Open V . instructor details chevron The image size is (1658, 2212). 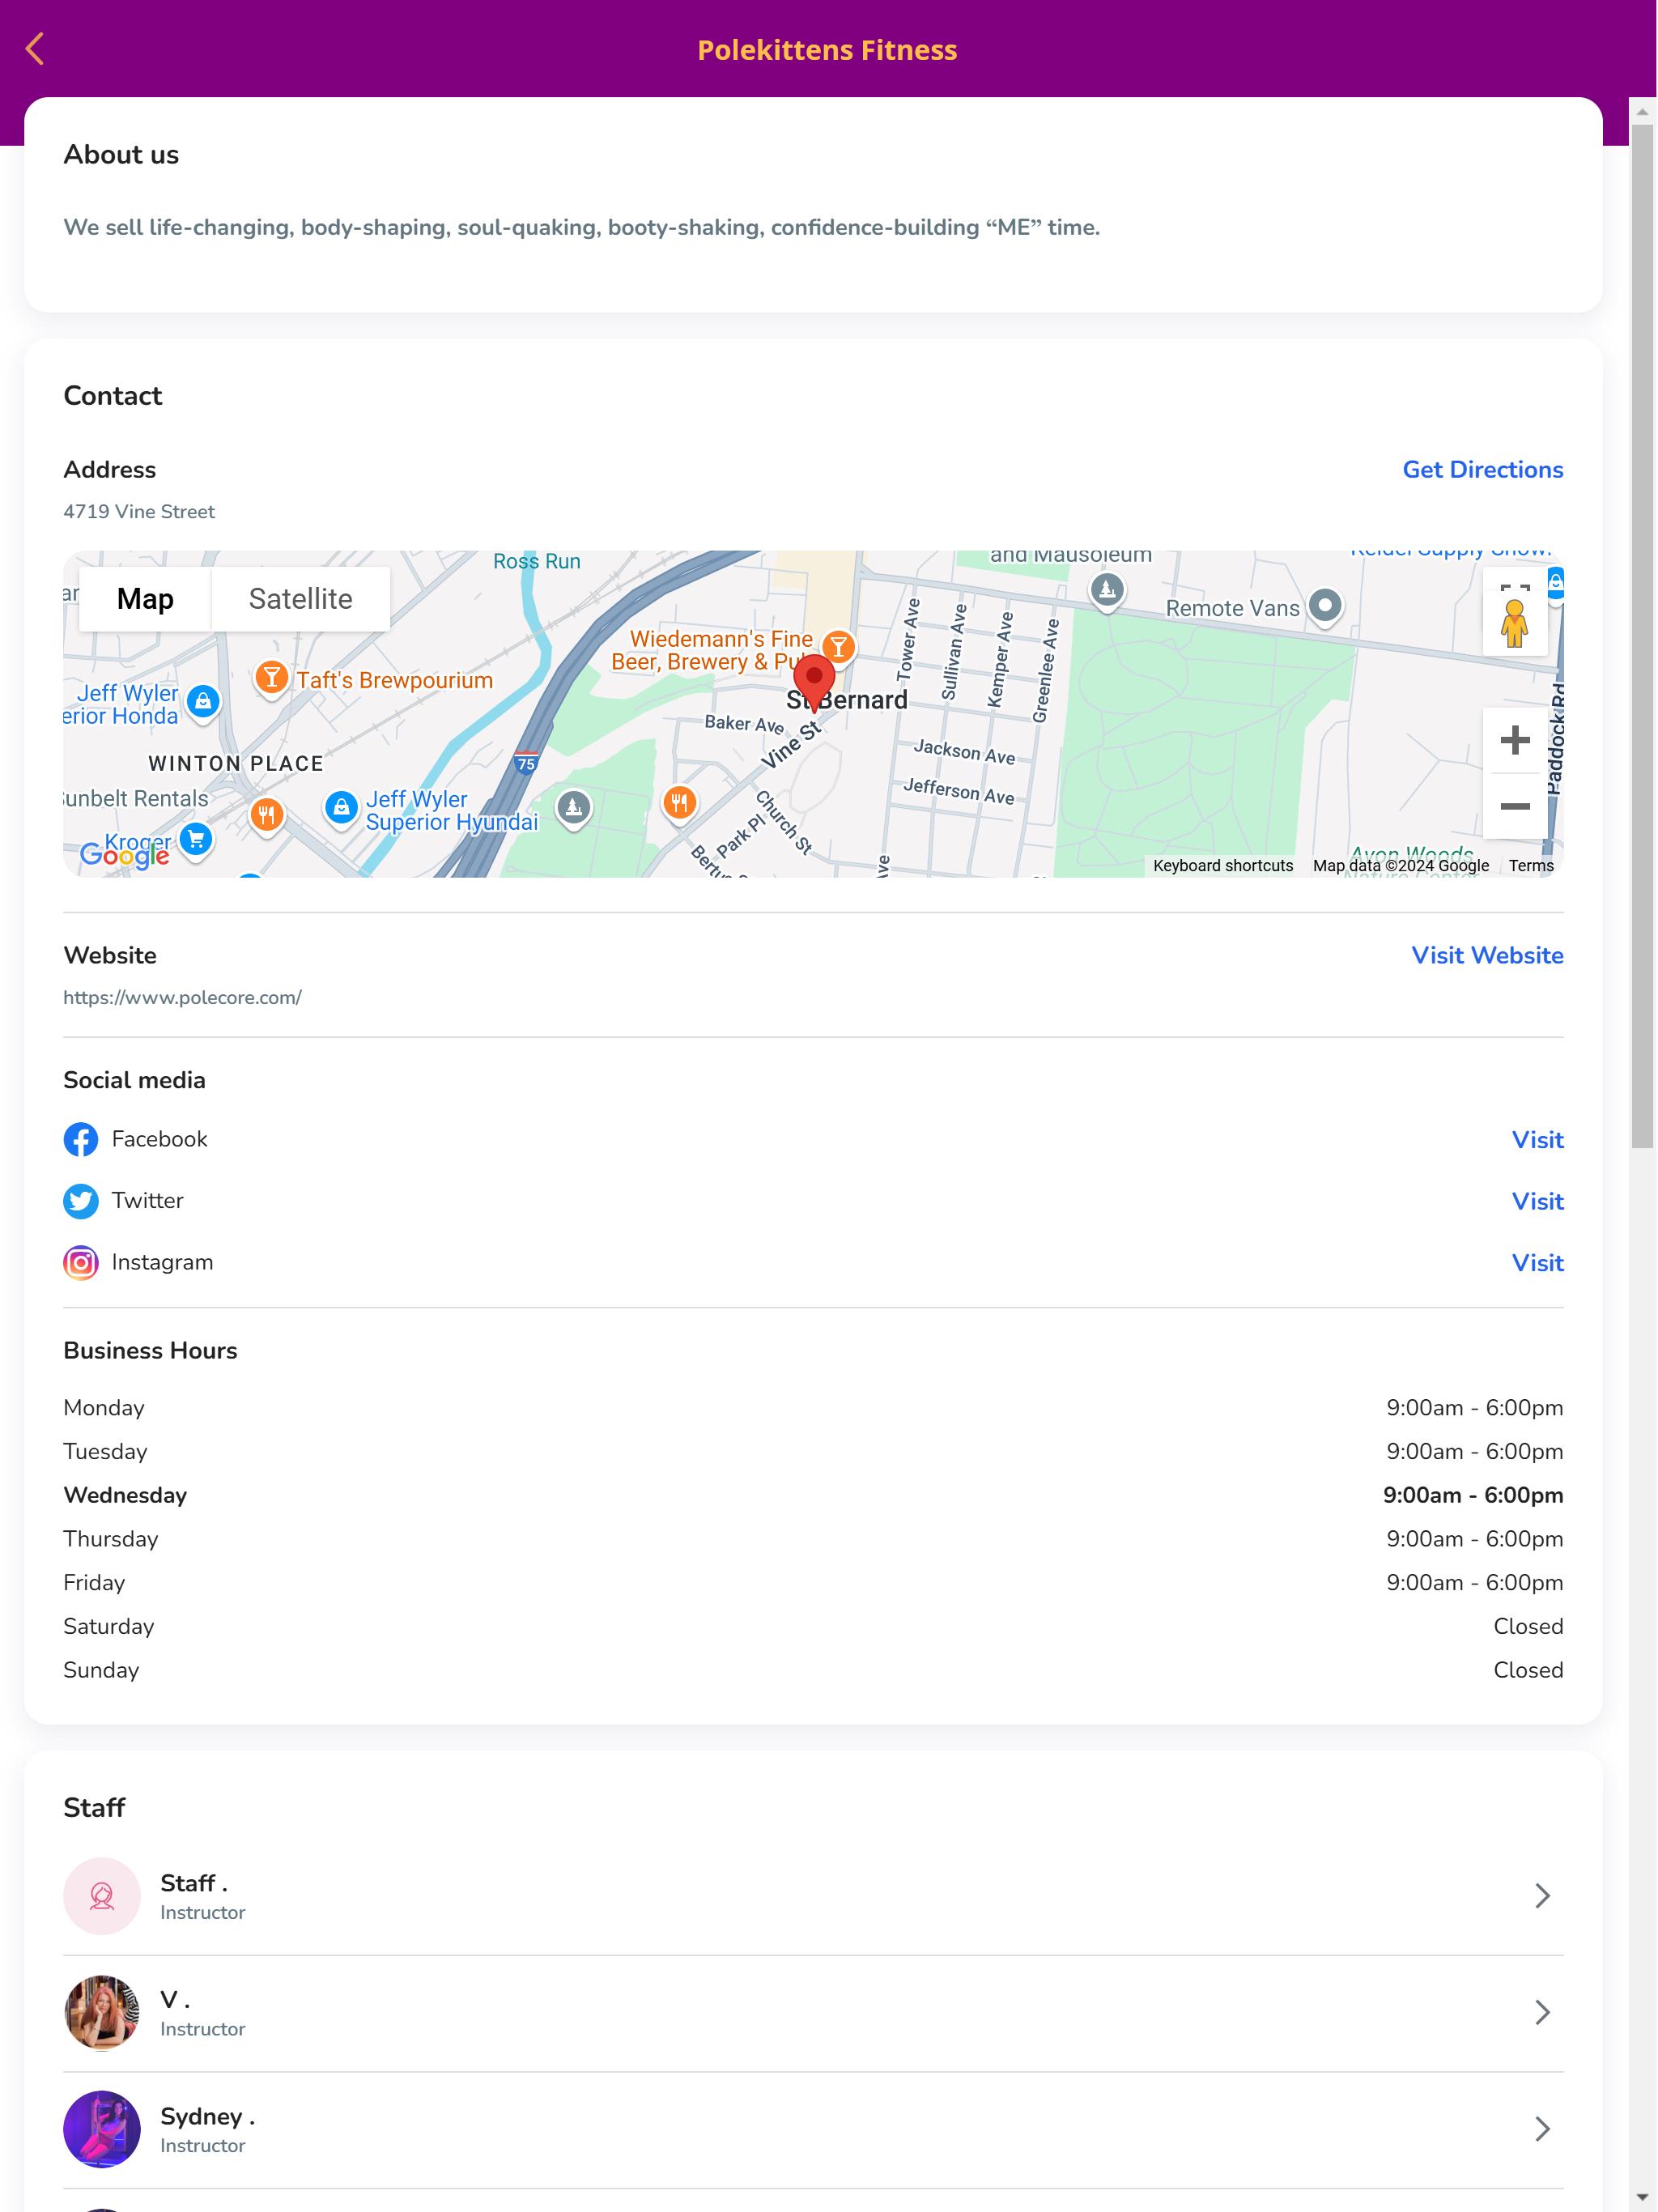click(x=1542, y=2013)
